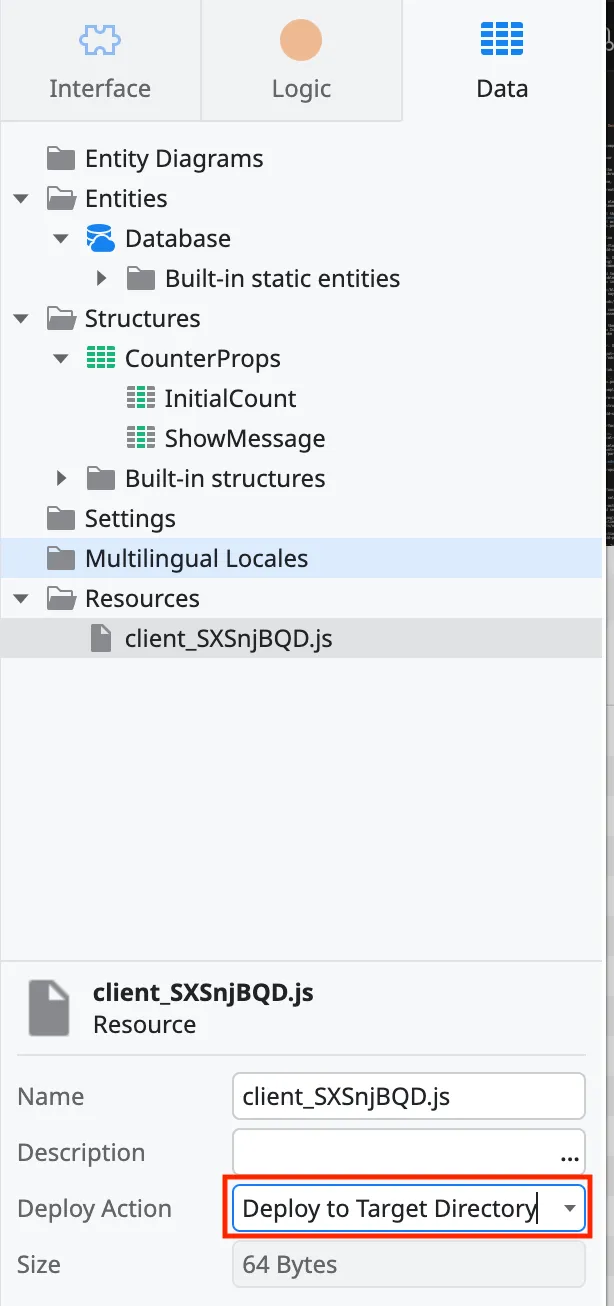
Task: Expand the Built-in static entities folder
Action: pos(100,278)
